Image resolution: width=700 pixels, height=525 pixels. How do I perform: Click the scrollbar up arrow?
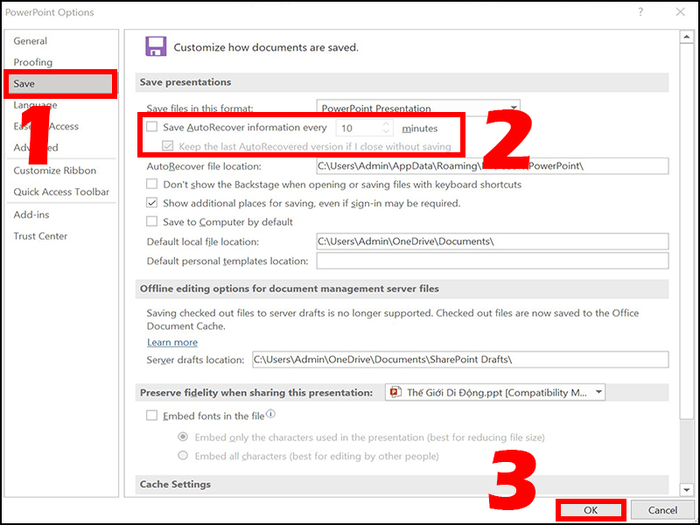click(687, 37)
